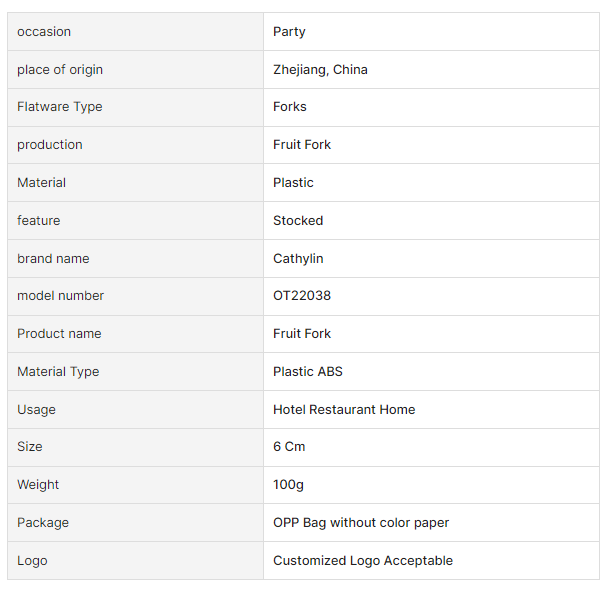Click the "100g" weight value

tap(288, 485)
